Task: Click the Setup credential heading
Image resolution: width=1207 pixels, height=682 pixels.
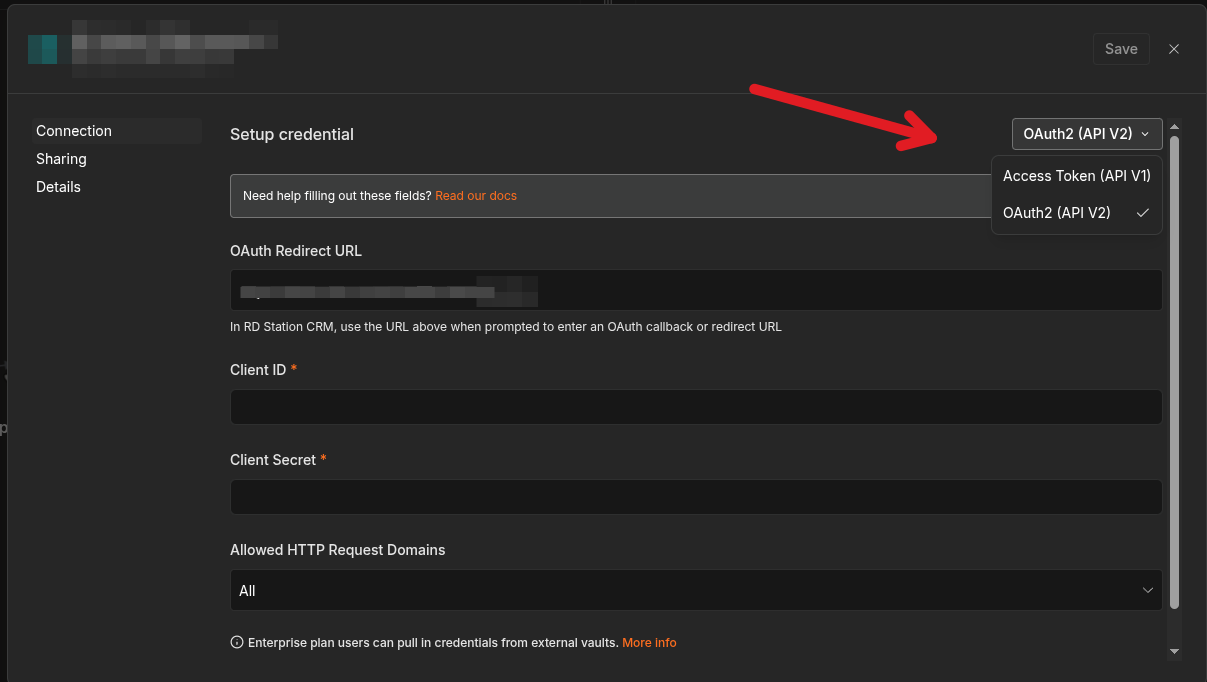Action: [292, 134]
